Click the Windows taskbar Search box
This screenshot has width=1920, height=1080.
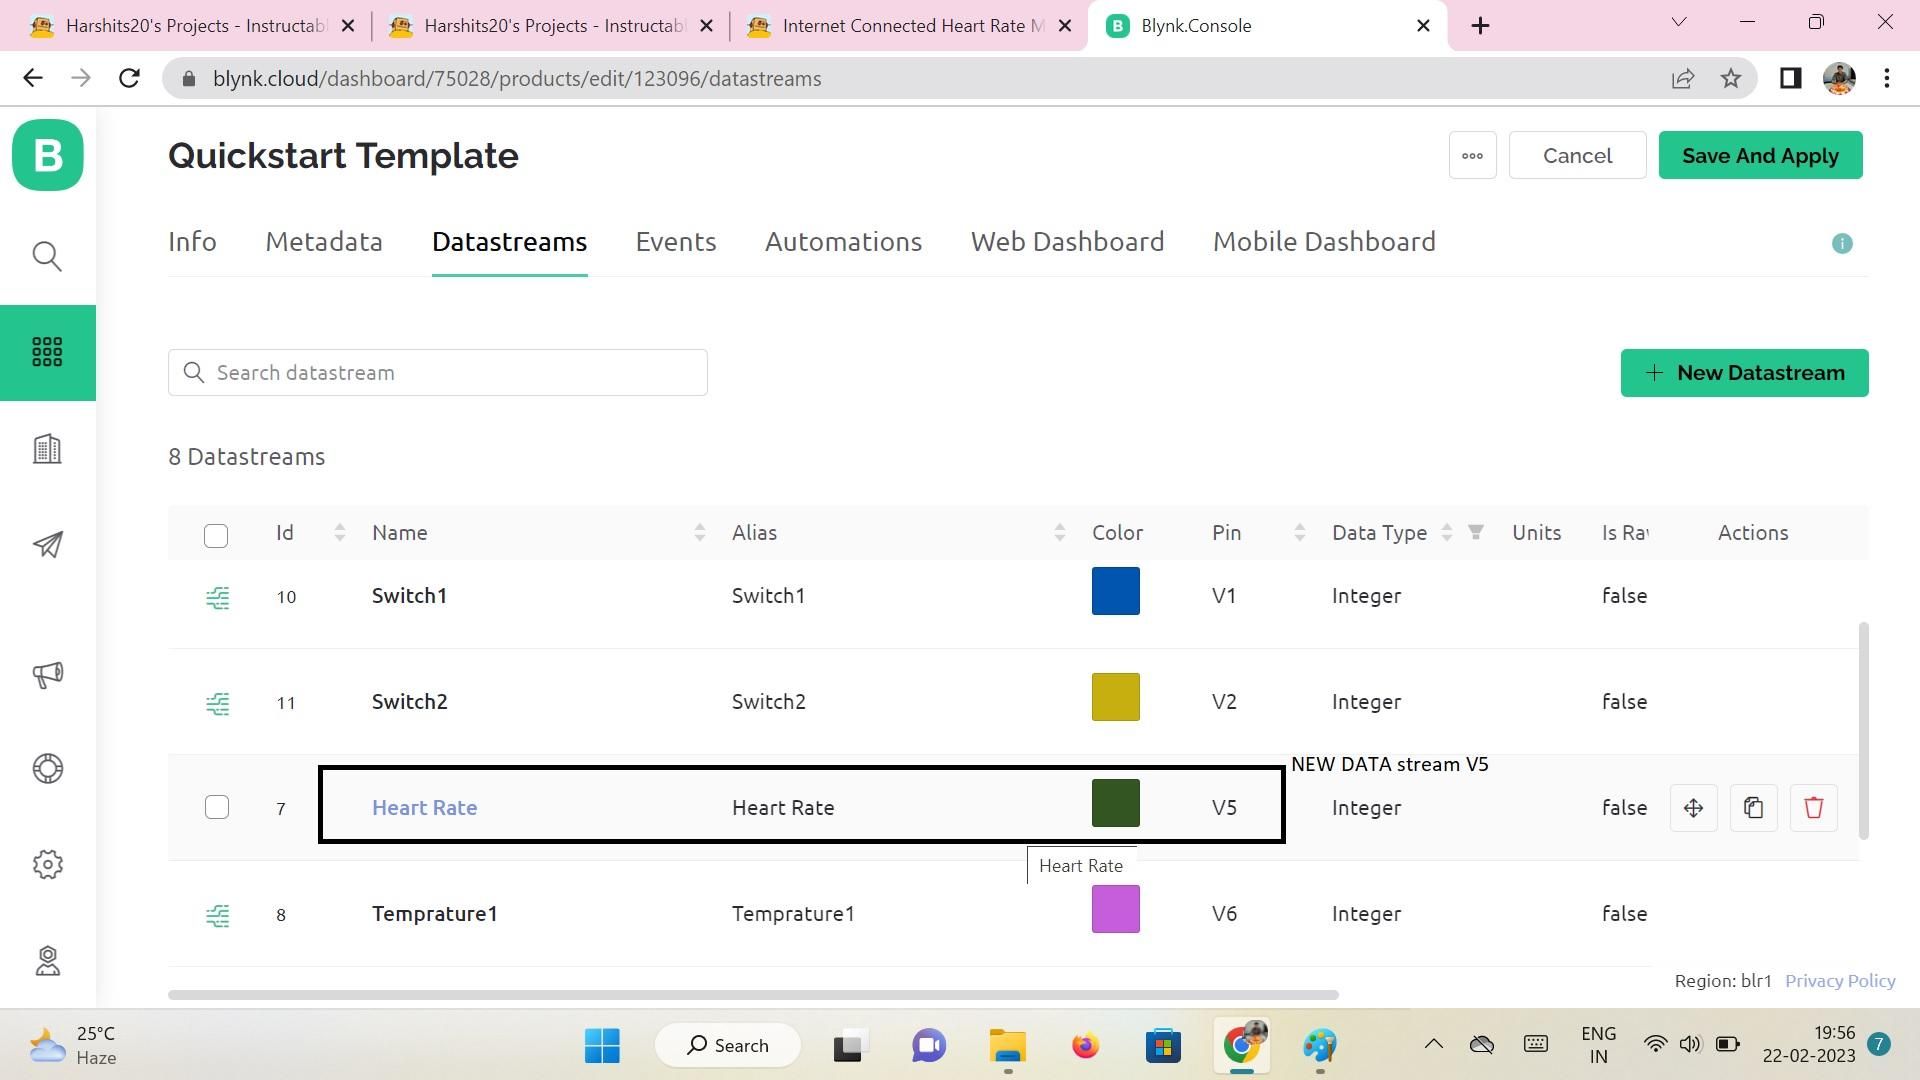click(x=728, y=1046)
